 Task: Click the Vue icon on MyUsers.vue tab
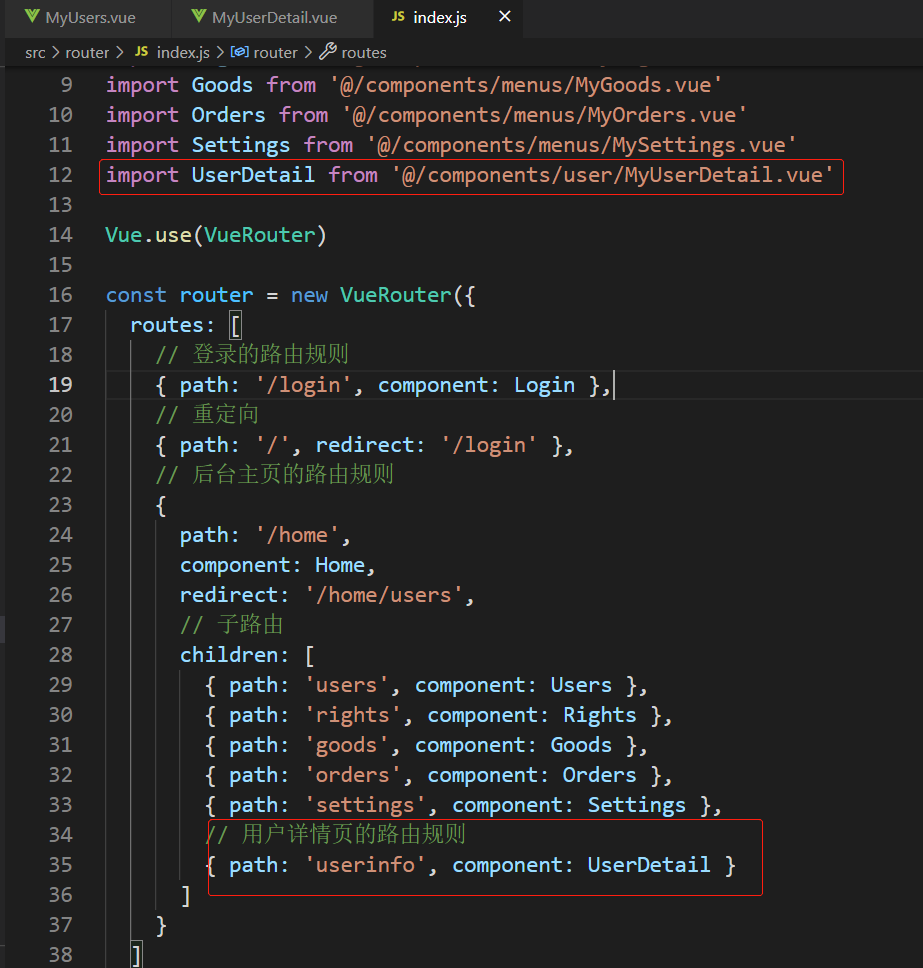[31, 17]
